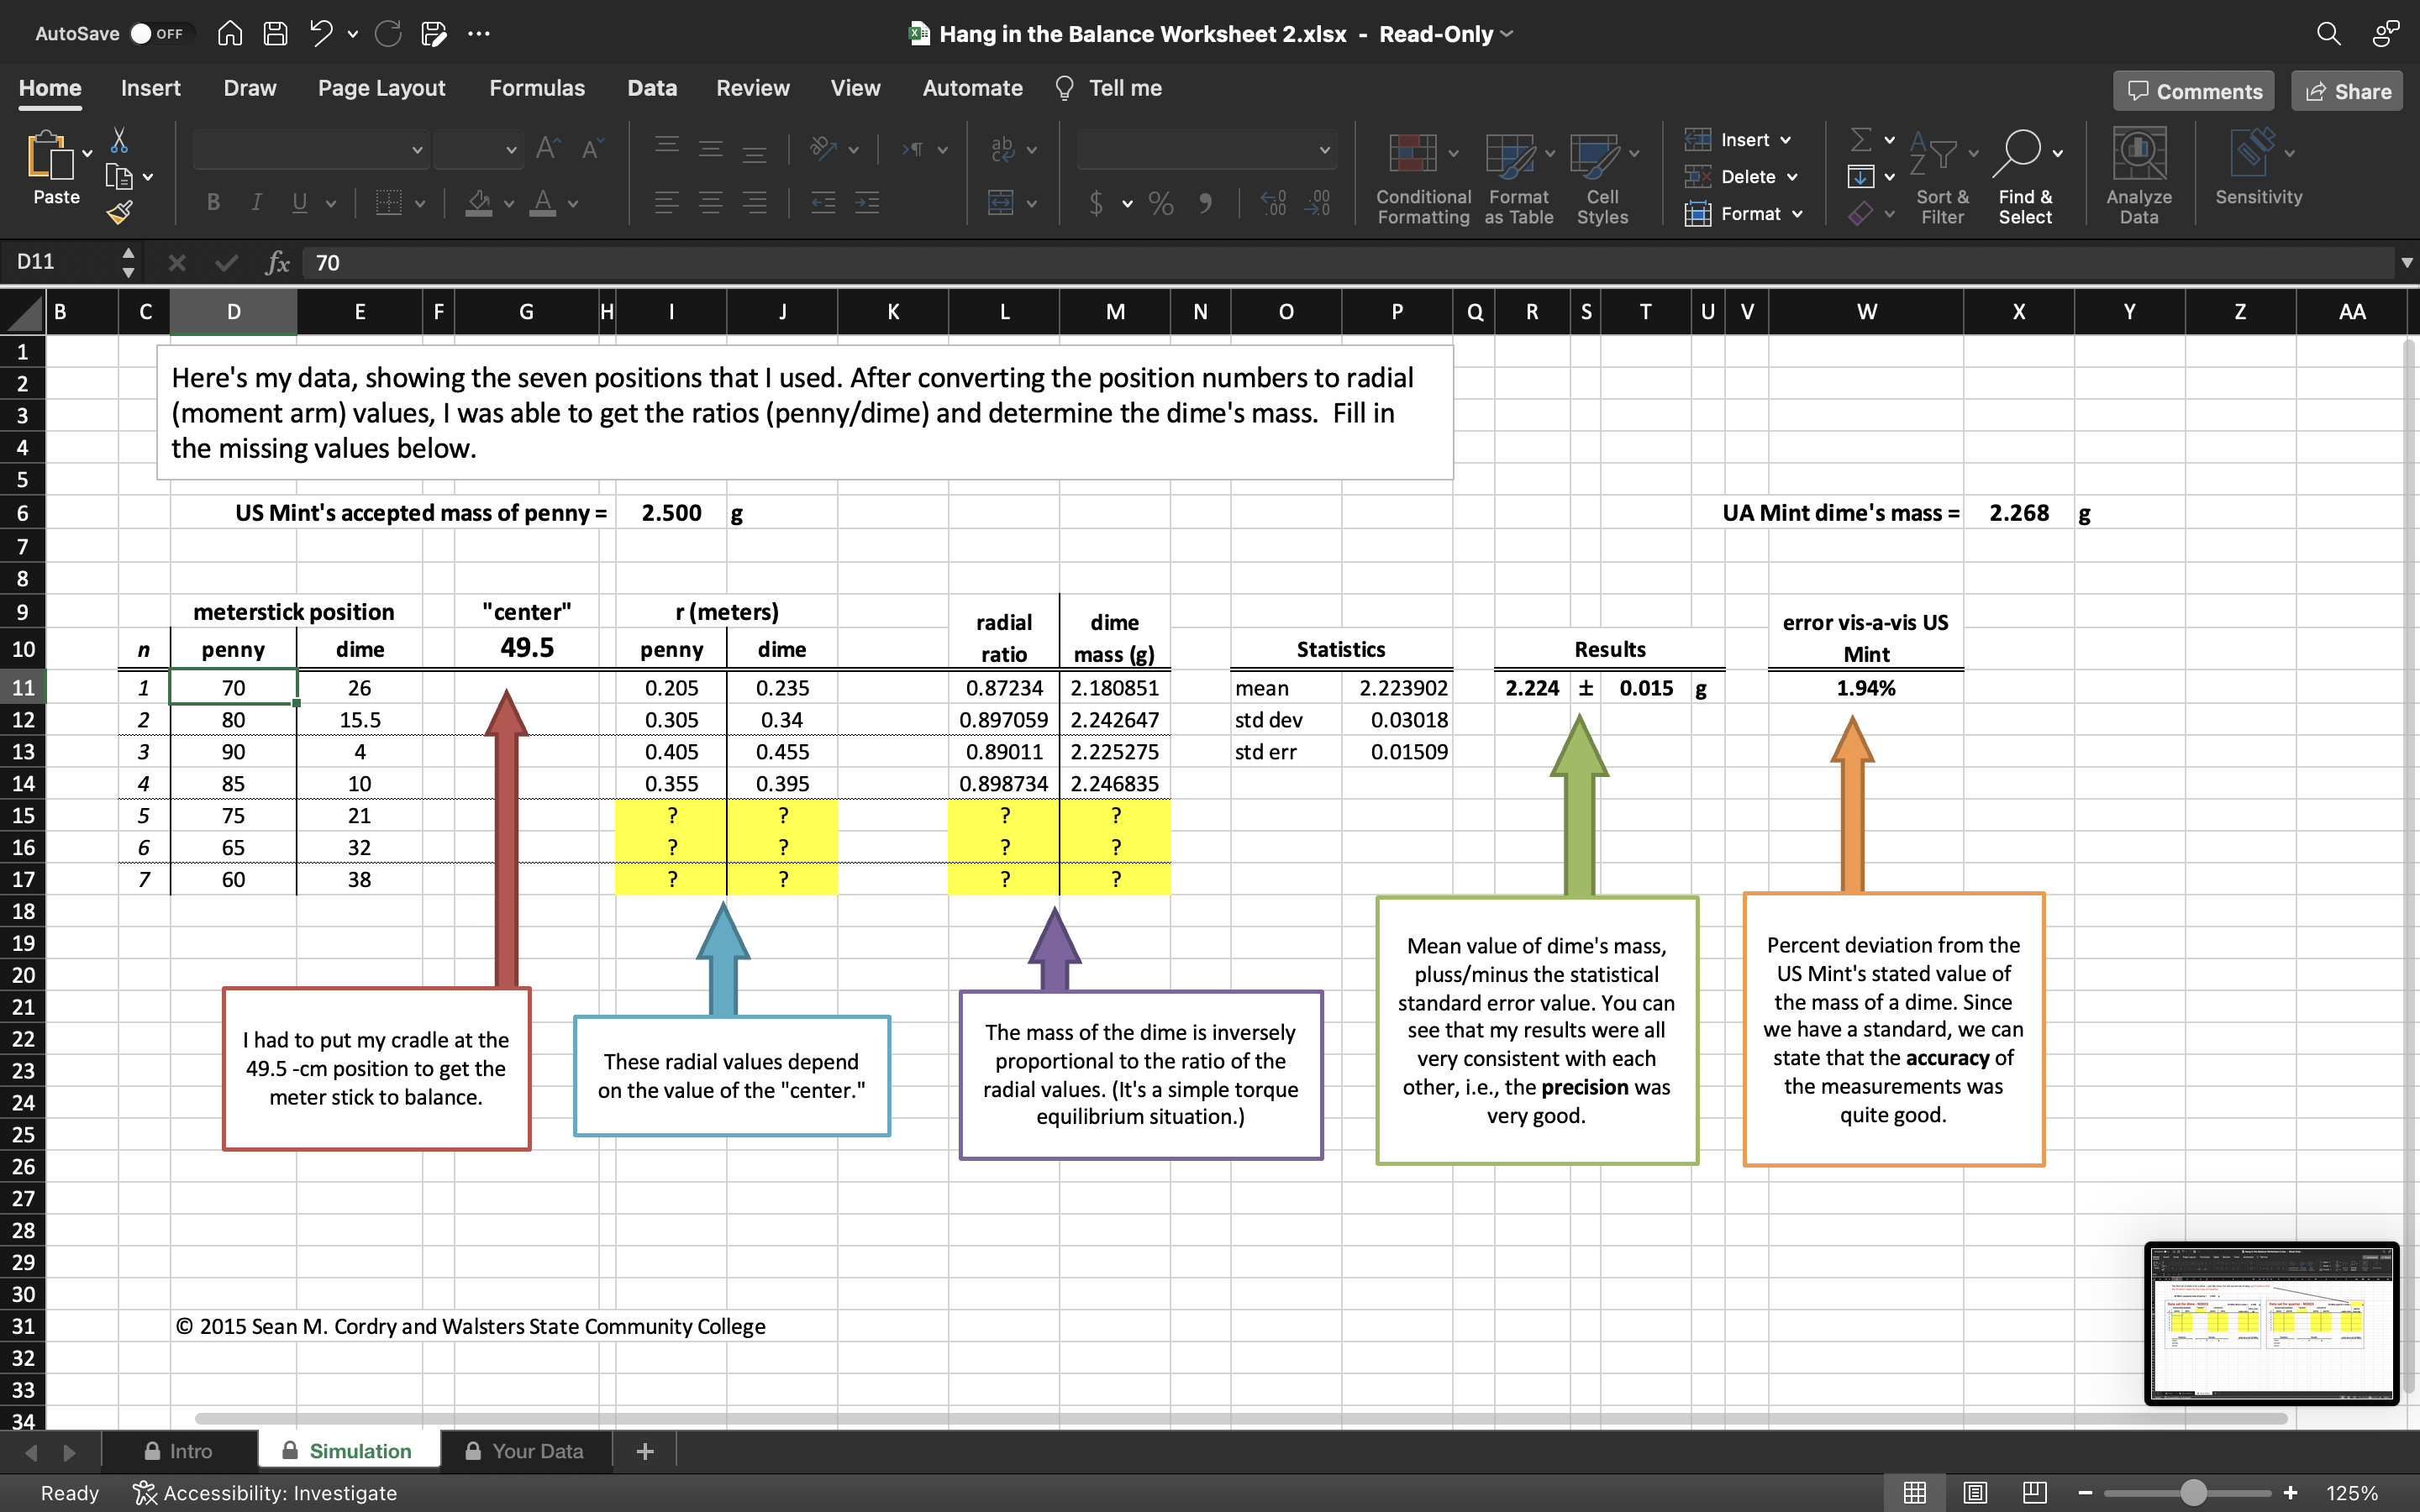This screenshot has height=1512, width=2420.
Task: Open the Comments panel
Action: click(x=2193, y=90)
